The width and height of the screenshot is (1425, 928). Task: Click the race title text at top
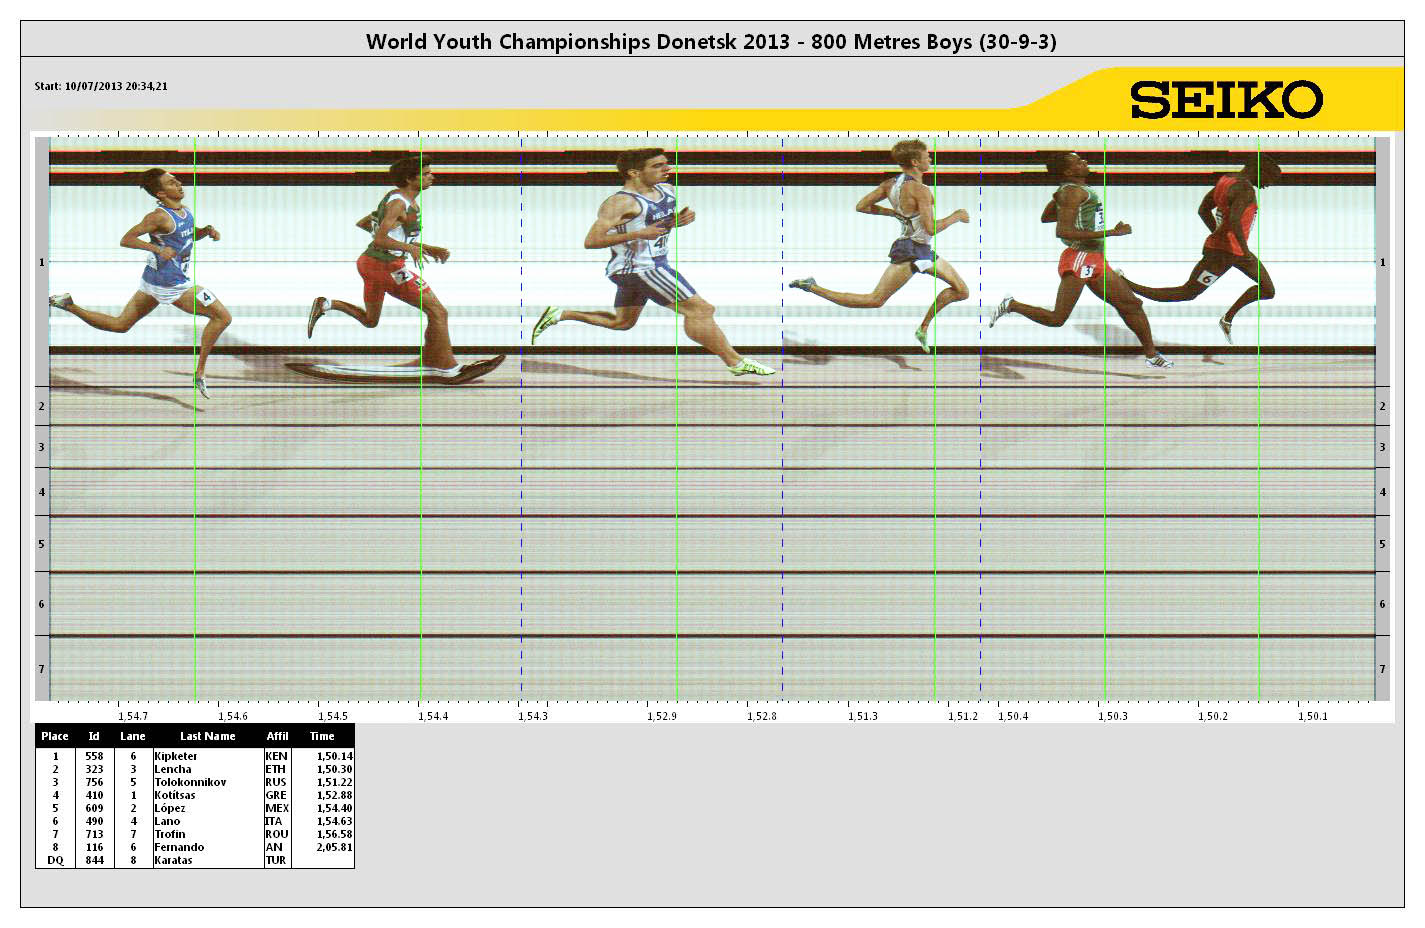[711, 42]
